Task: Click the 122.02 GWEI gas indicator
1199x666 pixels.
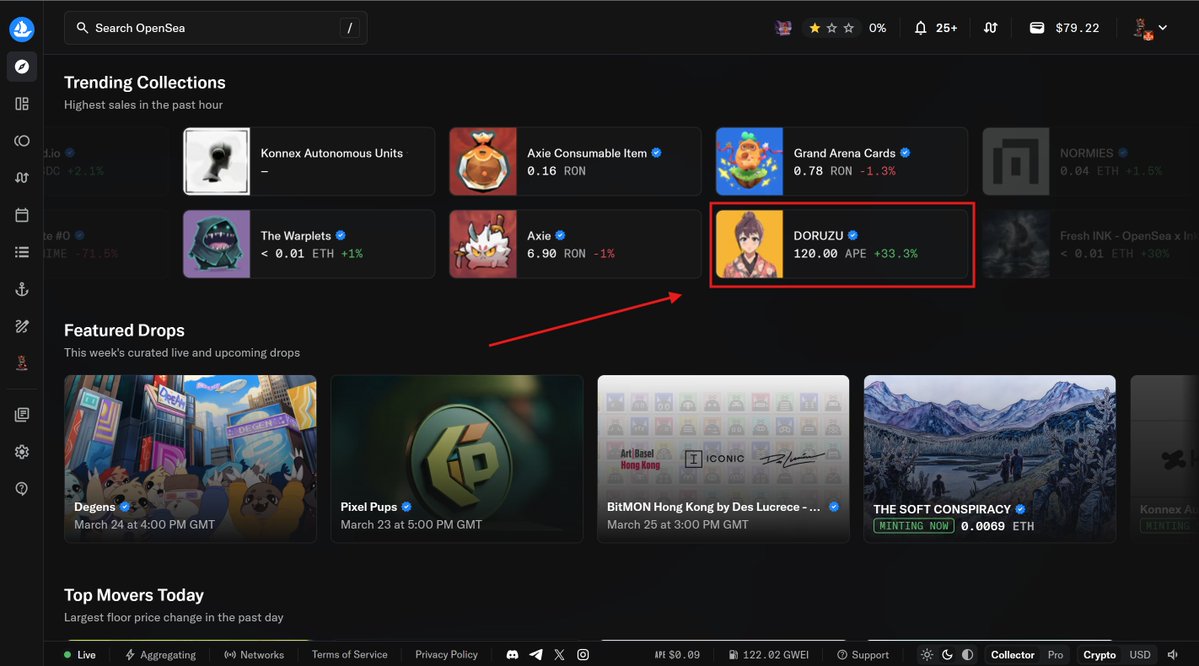Action: [768, 655]
